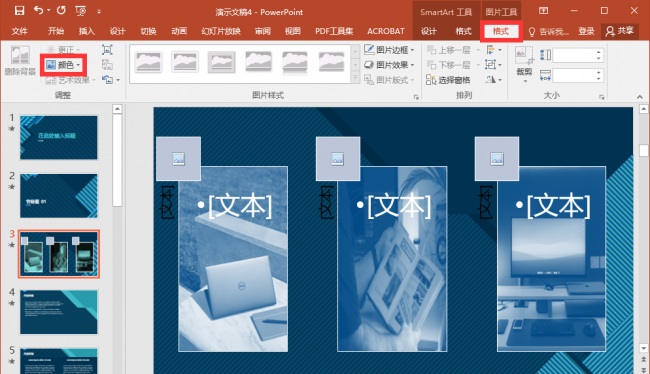Click first SmartArt picture placeholder icon
Viewport: 650px width, 374px height.
pos(179,159)
